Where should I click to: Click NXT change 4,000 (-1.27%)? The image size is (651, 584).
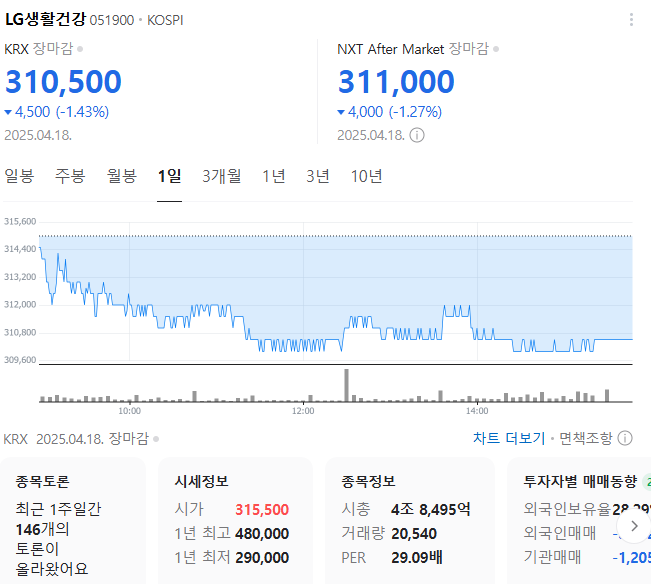click(390, 112)
